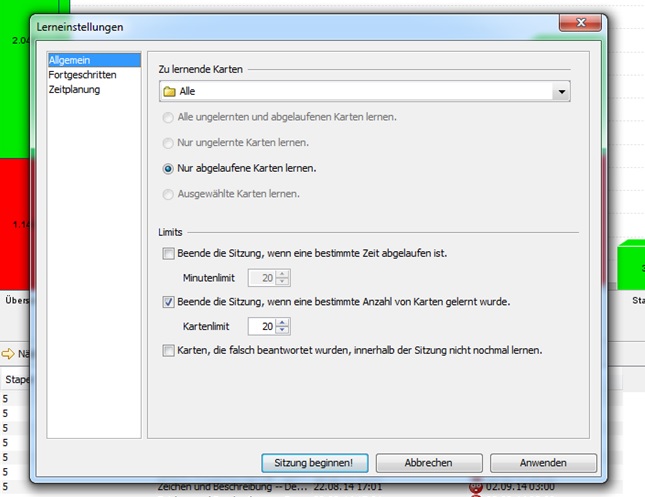Choose 'Ausgewählte Karten lernen' radio button

(168, 194)
